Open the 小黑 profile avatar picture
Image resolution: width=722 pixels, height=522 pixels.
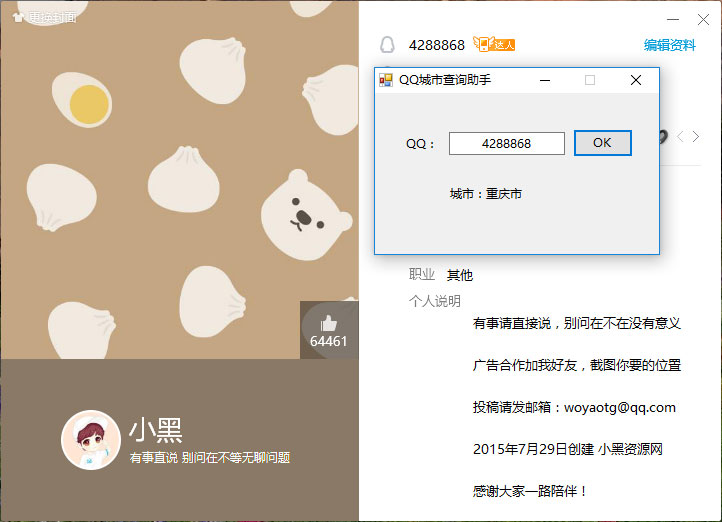[91, 440]
